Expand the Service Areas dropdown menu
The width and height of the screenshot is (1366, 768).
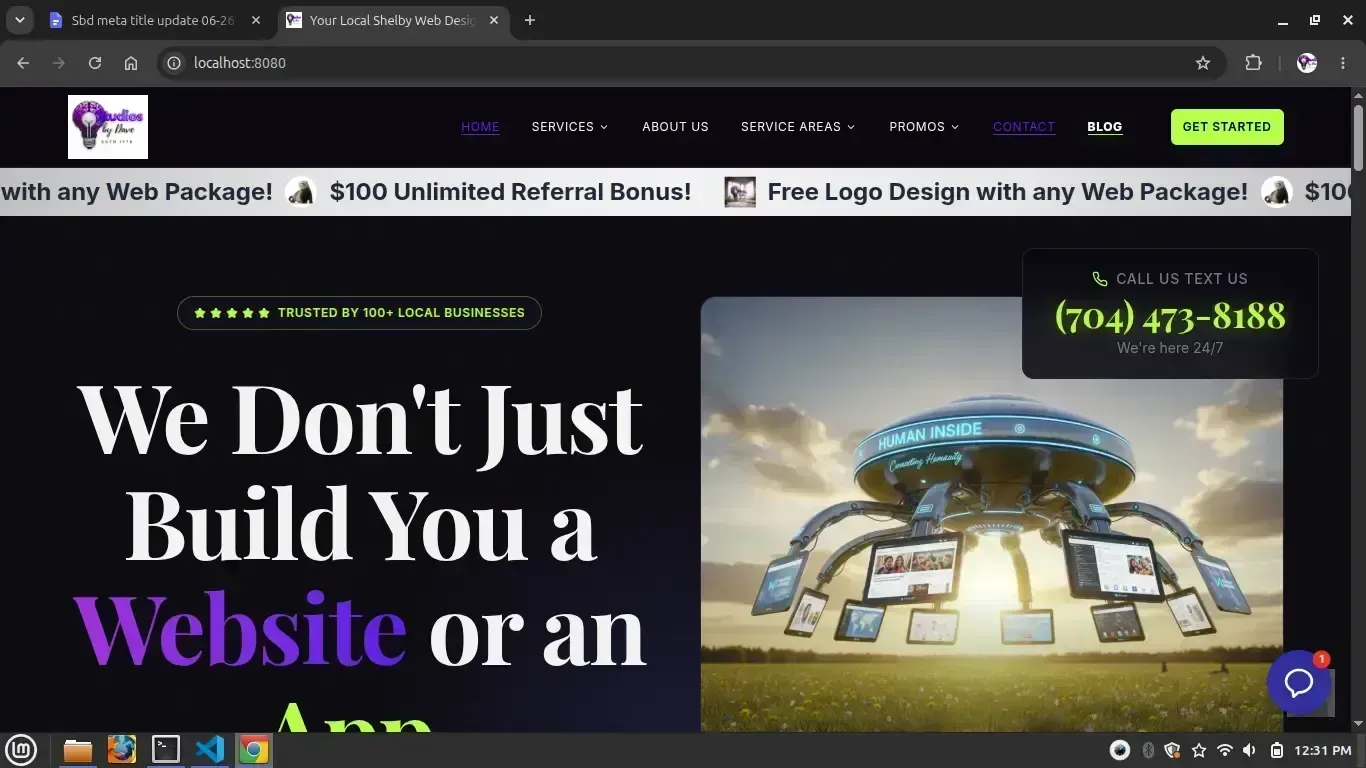(x=798, y=127)
